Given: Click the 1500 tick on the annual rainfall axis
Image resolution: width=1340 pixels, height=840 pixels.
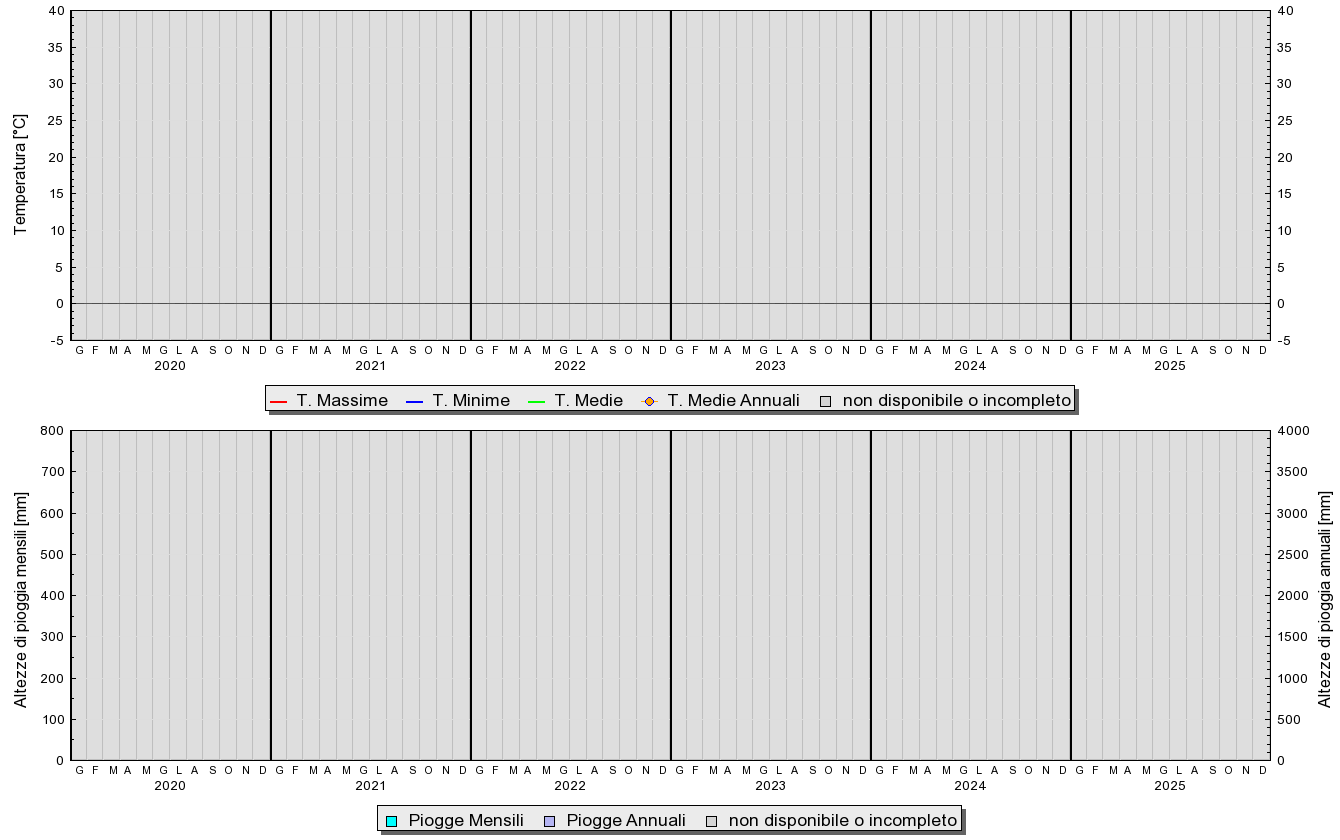Looking at the screenshot, I should tap(1293, 637).
